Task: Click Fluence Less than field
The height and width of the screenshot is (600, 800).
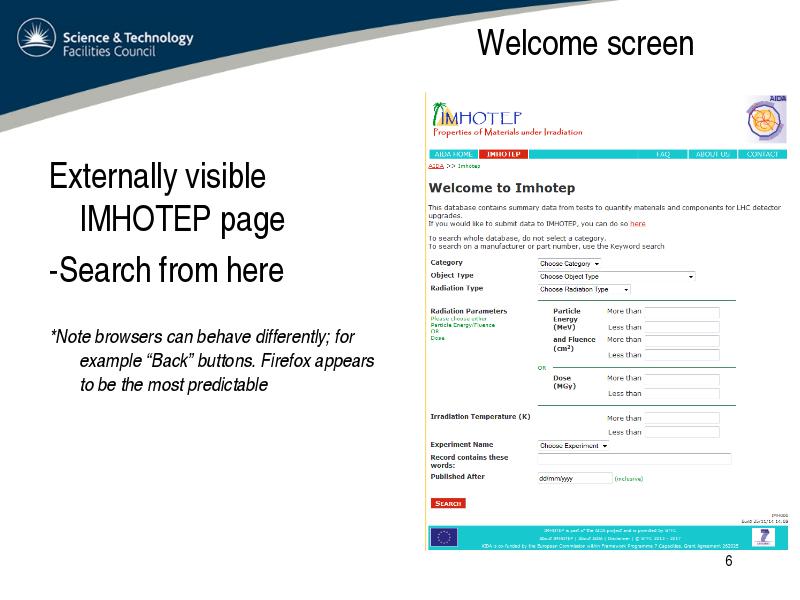Action: click(682, 355)
